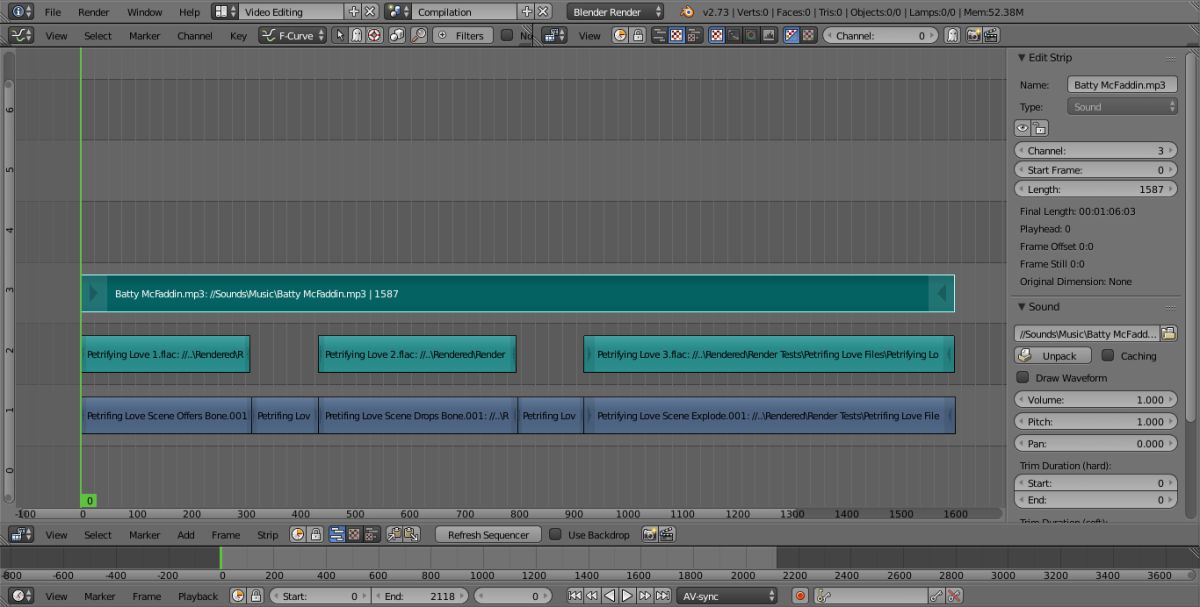Screen dimensions: 1200x607
Task: Click the Unpack button
Action: (x=1054, y=356)
